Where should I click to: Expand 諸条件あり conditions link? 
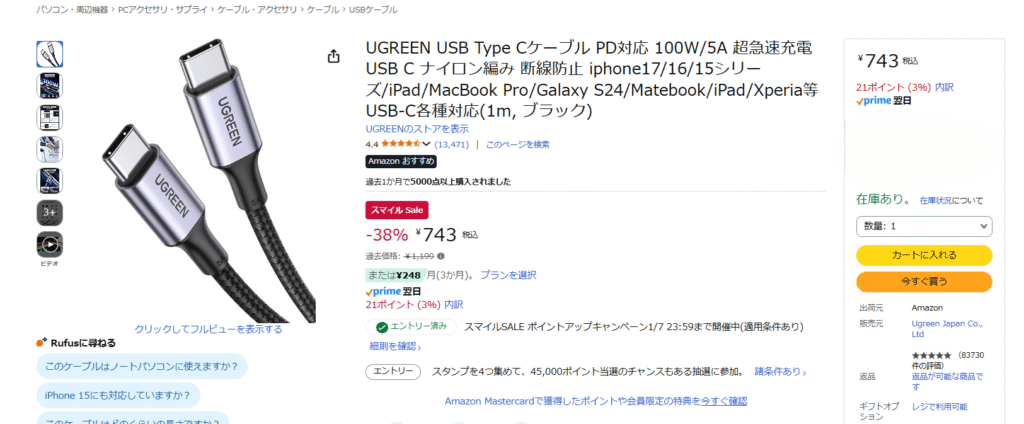(780, 371)
